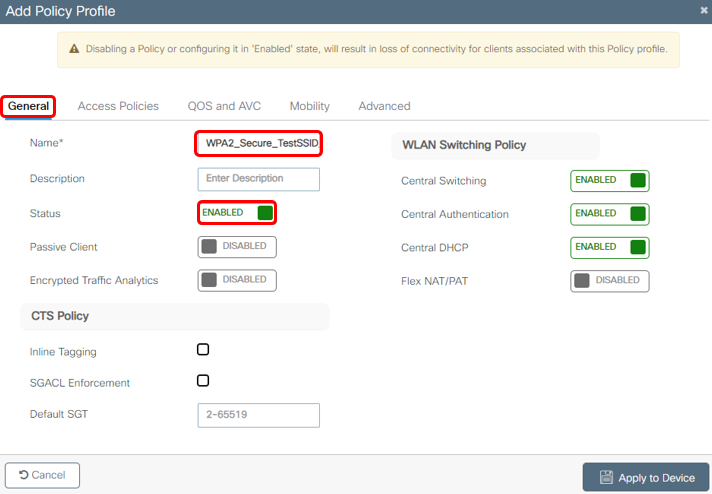This screenshot has height=494, width=712.
Task: Click the Default SGT input field
Action: pyautogui.click(x=259, y=415)
